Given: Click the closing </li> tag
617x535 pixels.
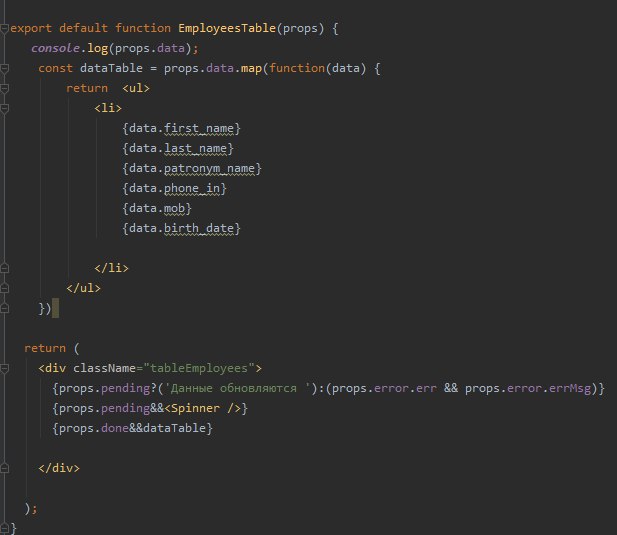Looking at the screenshot, I should [111, 268].
